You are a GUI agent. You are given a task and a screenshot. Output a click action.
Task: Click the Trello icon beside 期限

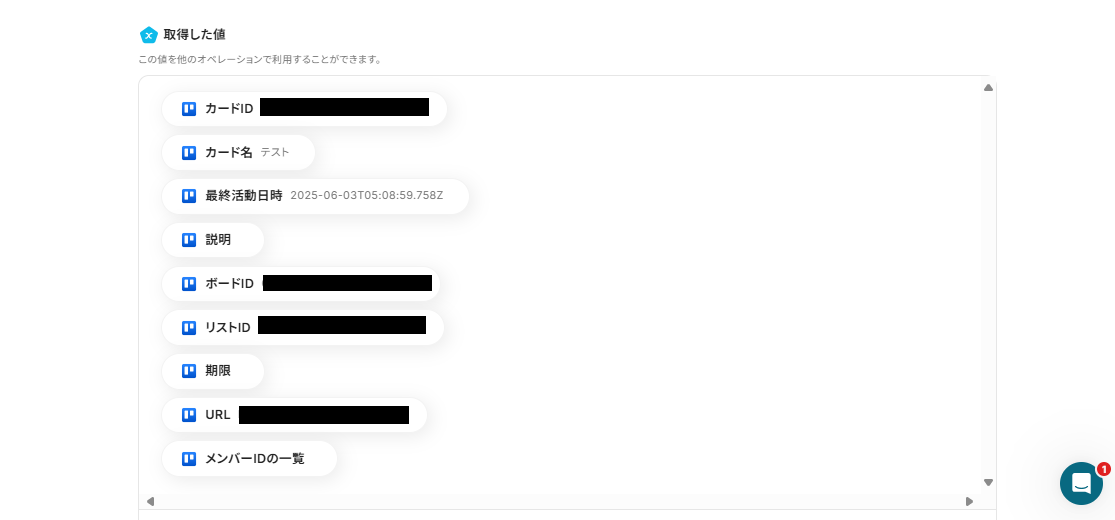click(188, 371)
